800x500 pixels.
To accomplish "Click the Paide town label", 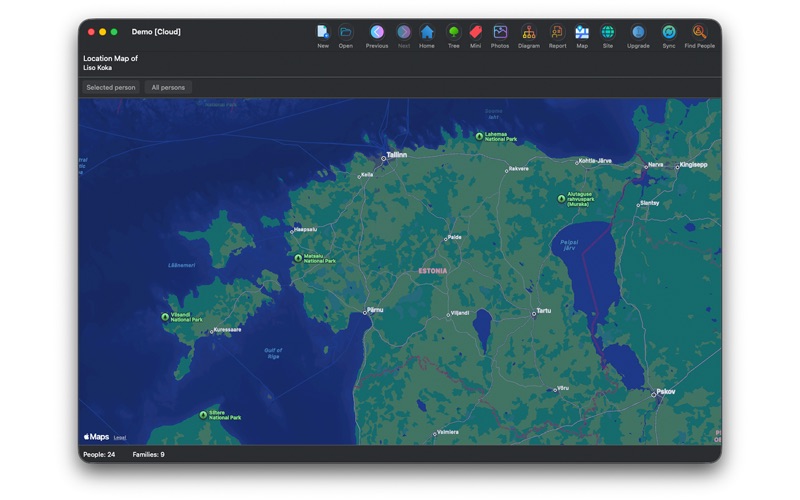I will [455, 237].
